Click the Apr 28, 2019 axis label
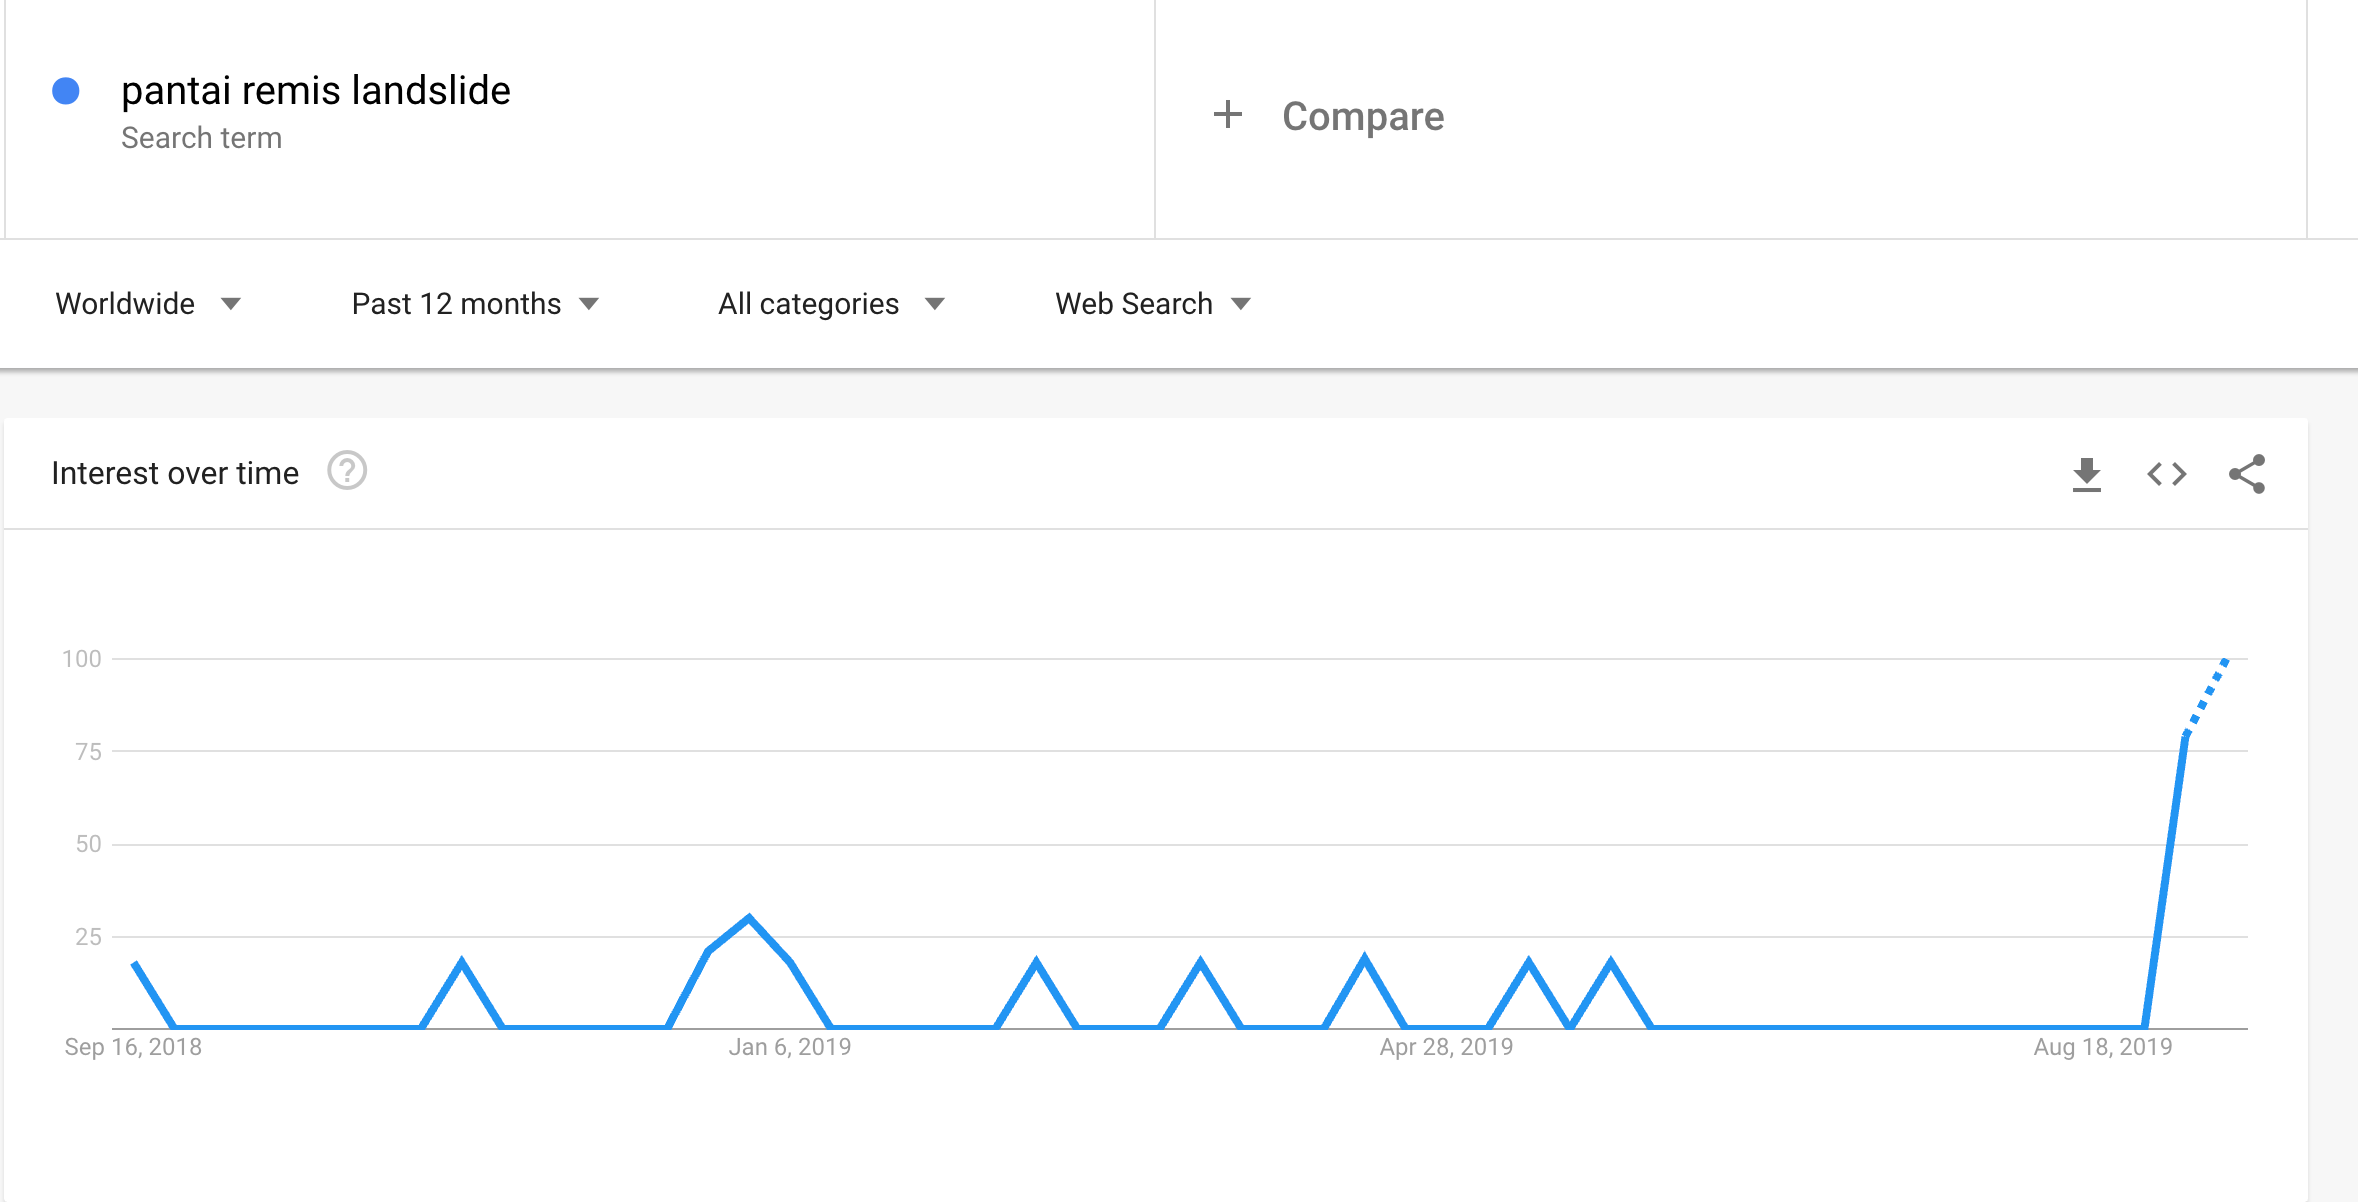This screenshot has height=1202, width=2358. [x=1446, y=1047]
